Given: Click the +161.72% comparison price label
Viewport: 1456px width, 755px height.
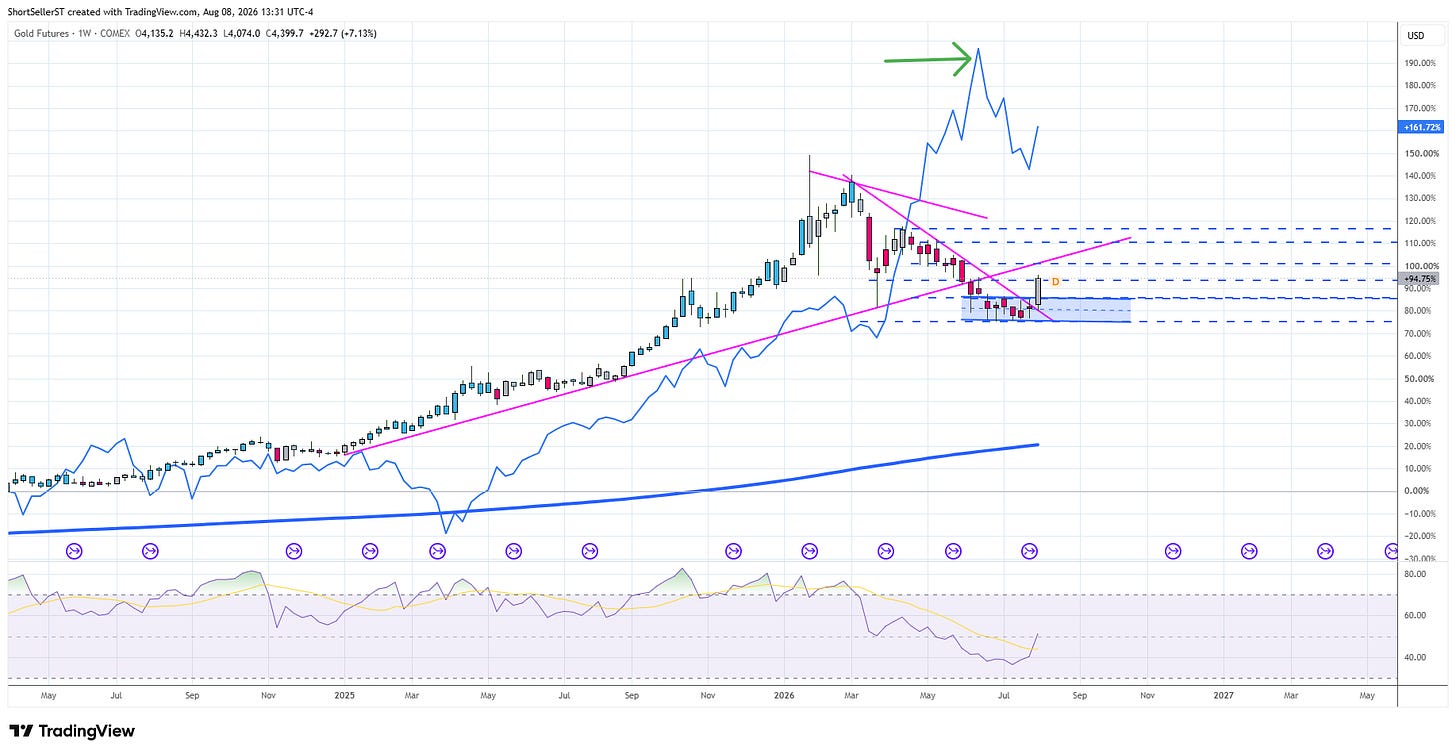Looking at the screenshot, I should (1421, 127).
